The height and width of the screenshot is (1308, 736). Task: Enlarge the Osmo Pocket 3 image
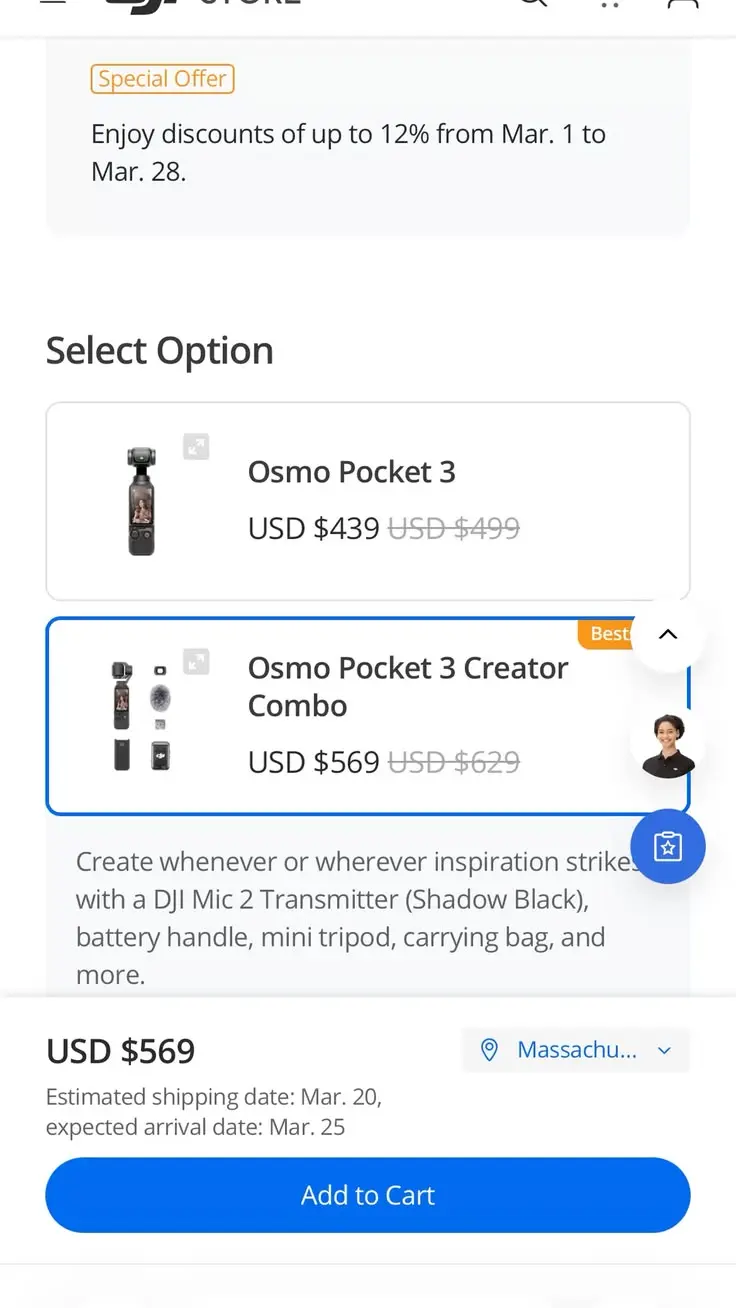click(x=196, y=446)
